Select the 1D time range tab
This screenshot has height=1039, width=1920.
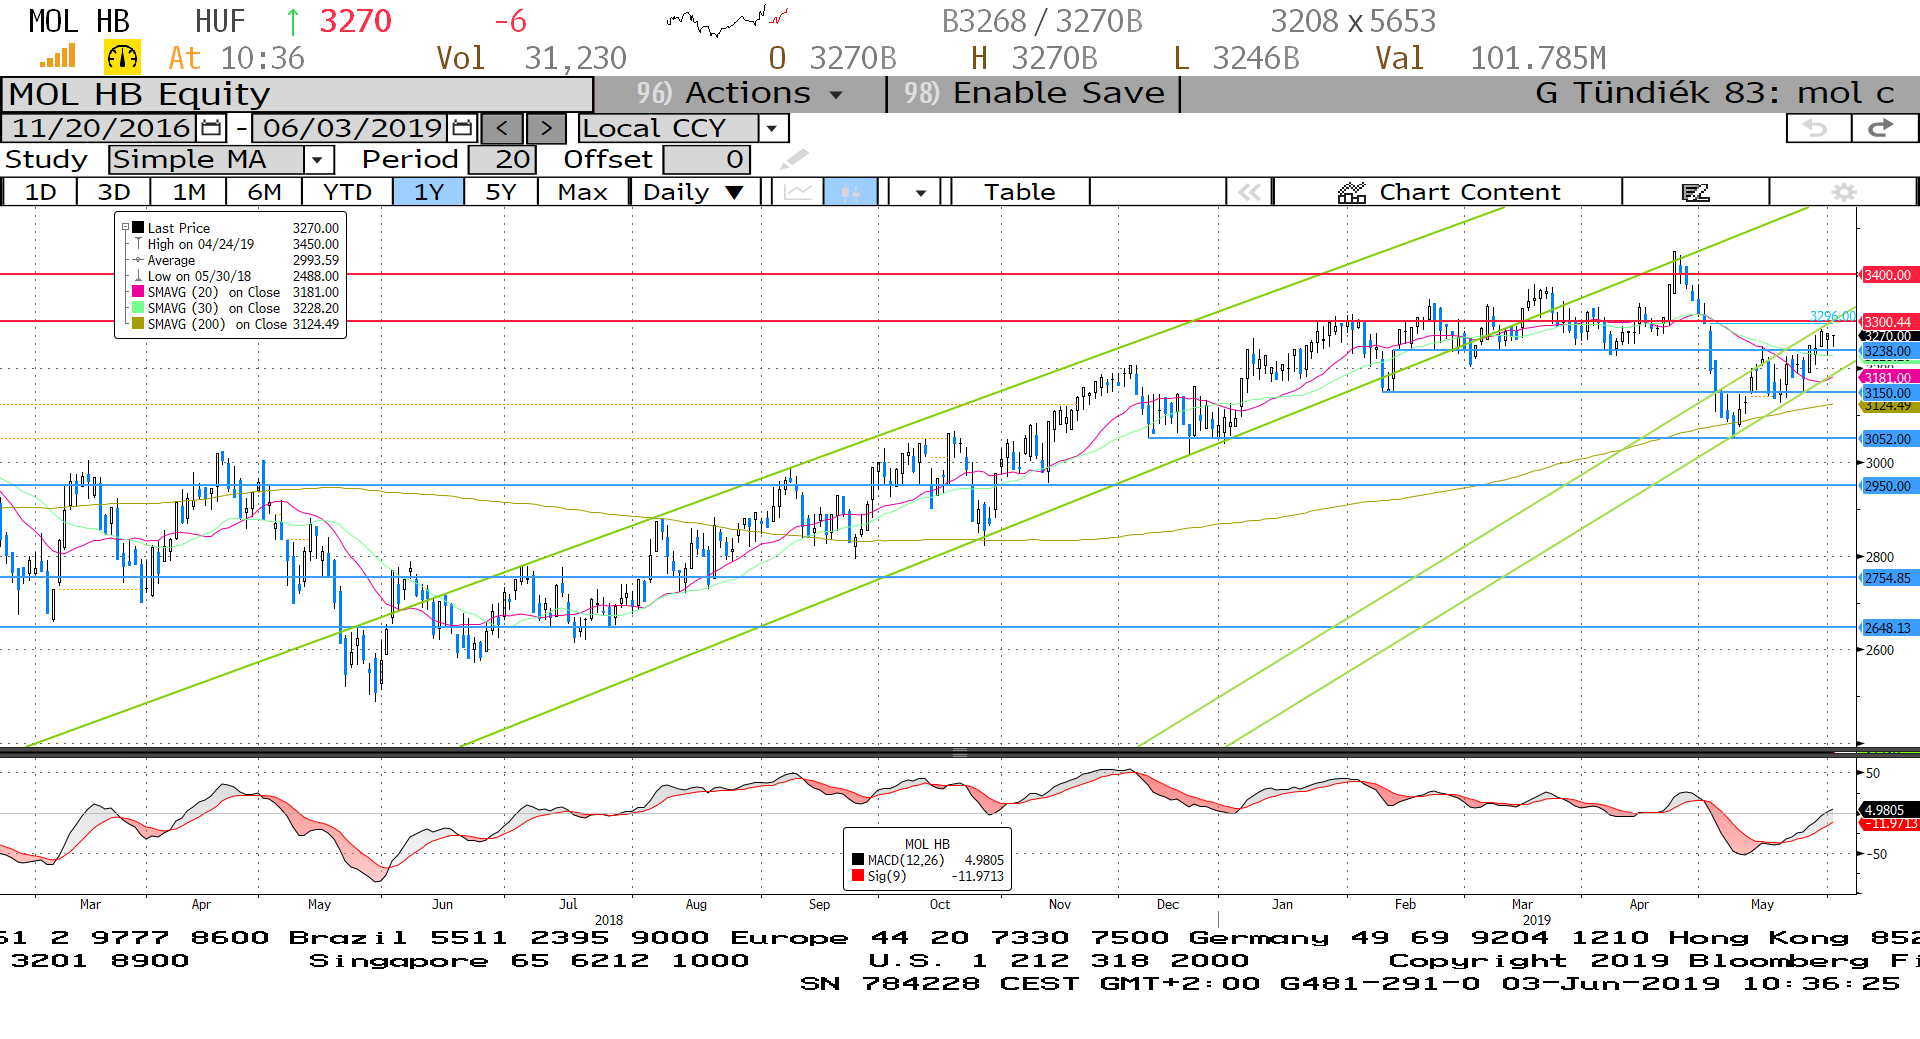click(40, 192)
